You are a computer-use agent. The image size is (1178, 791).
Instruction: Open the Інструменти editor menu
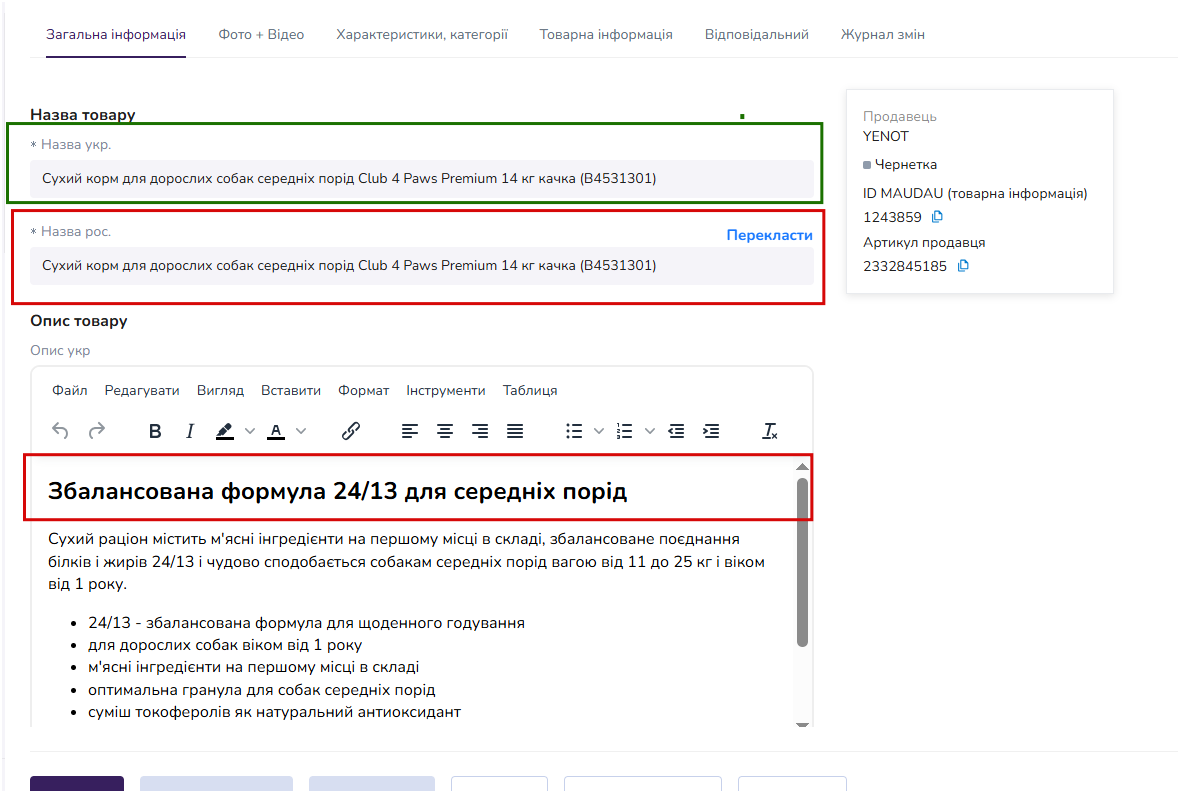click(x=446, y=391)
